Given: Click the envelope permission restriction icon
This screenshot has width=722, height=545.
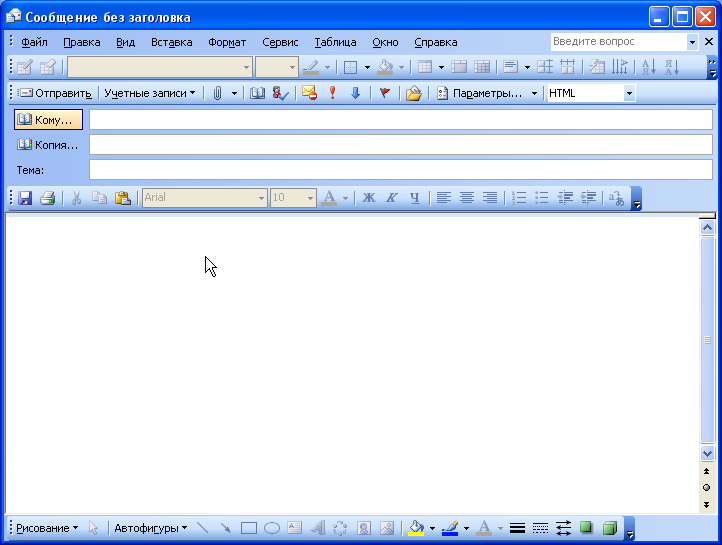Looking at the screenshot, I should (309, 93).
